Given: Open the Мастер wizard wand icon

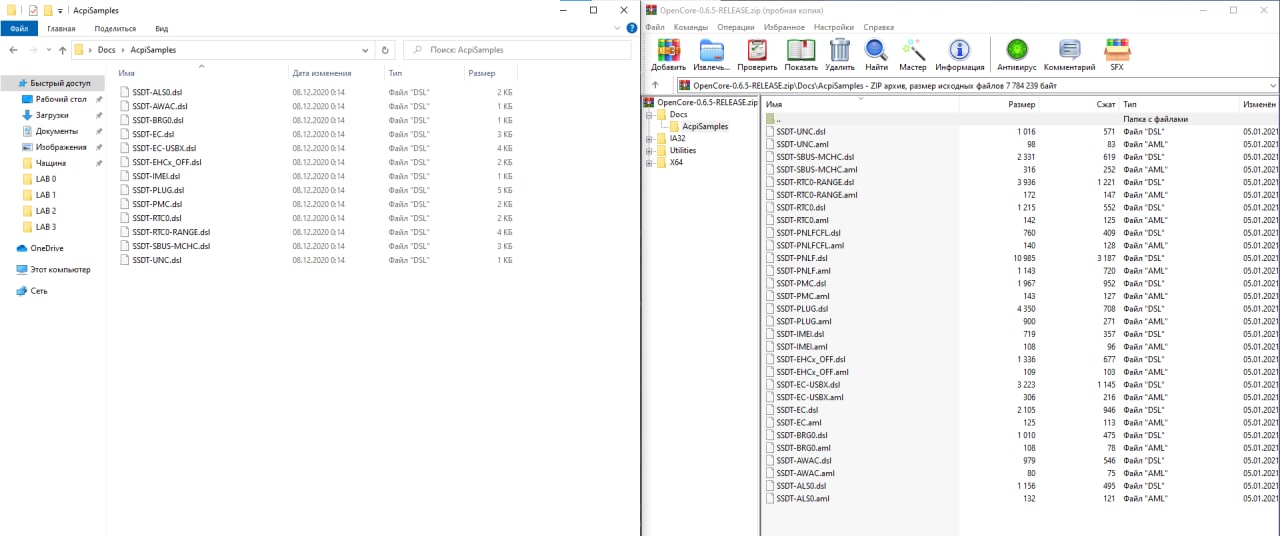Looking at the screenshot, I should pos(912,50).
